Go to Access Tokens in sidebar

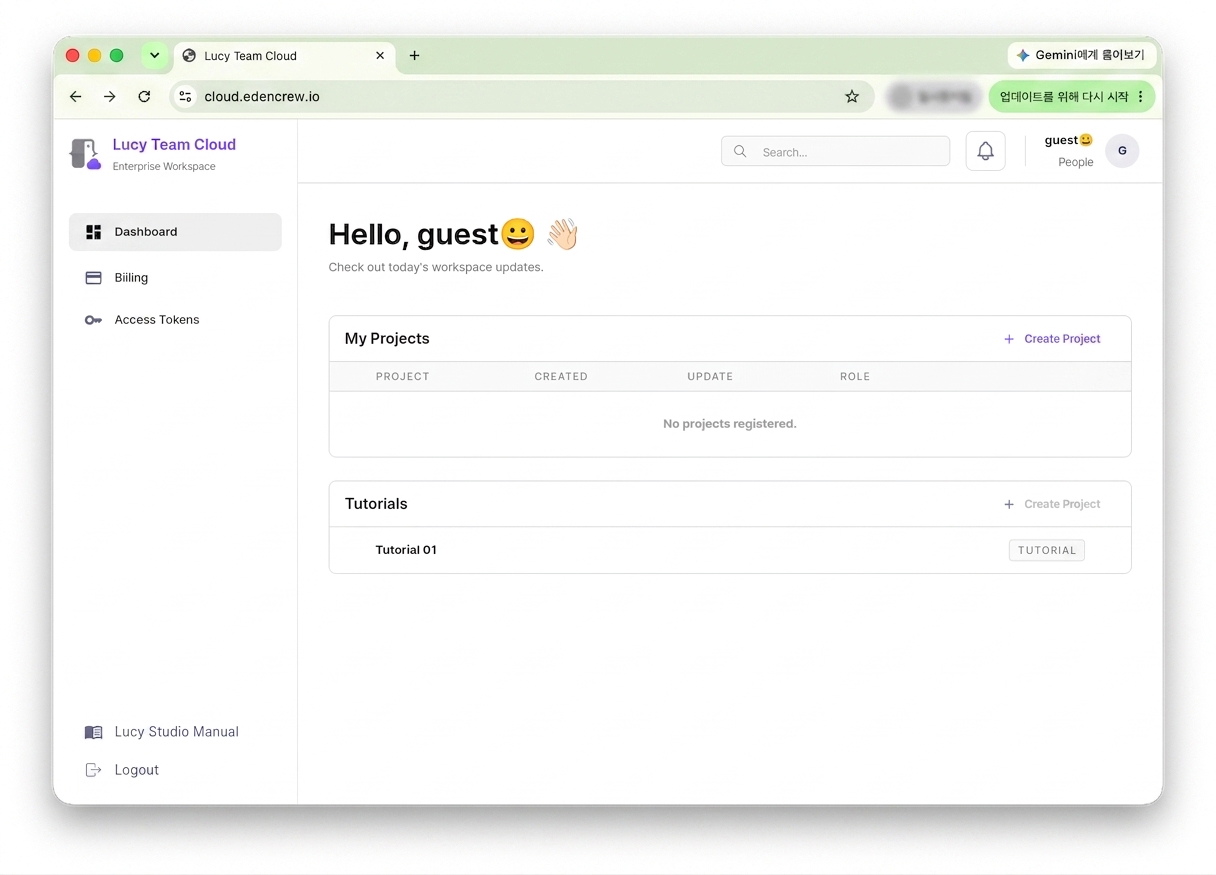pyautogui.click(x=175, y=320)
